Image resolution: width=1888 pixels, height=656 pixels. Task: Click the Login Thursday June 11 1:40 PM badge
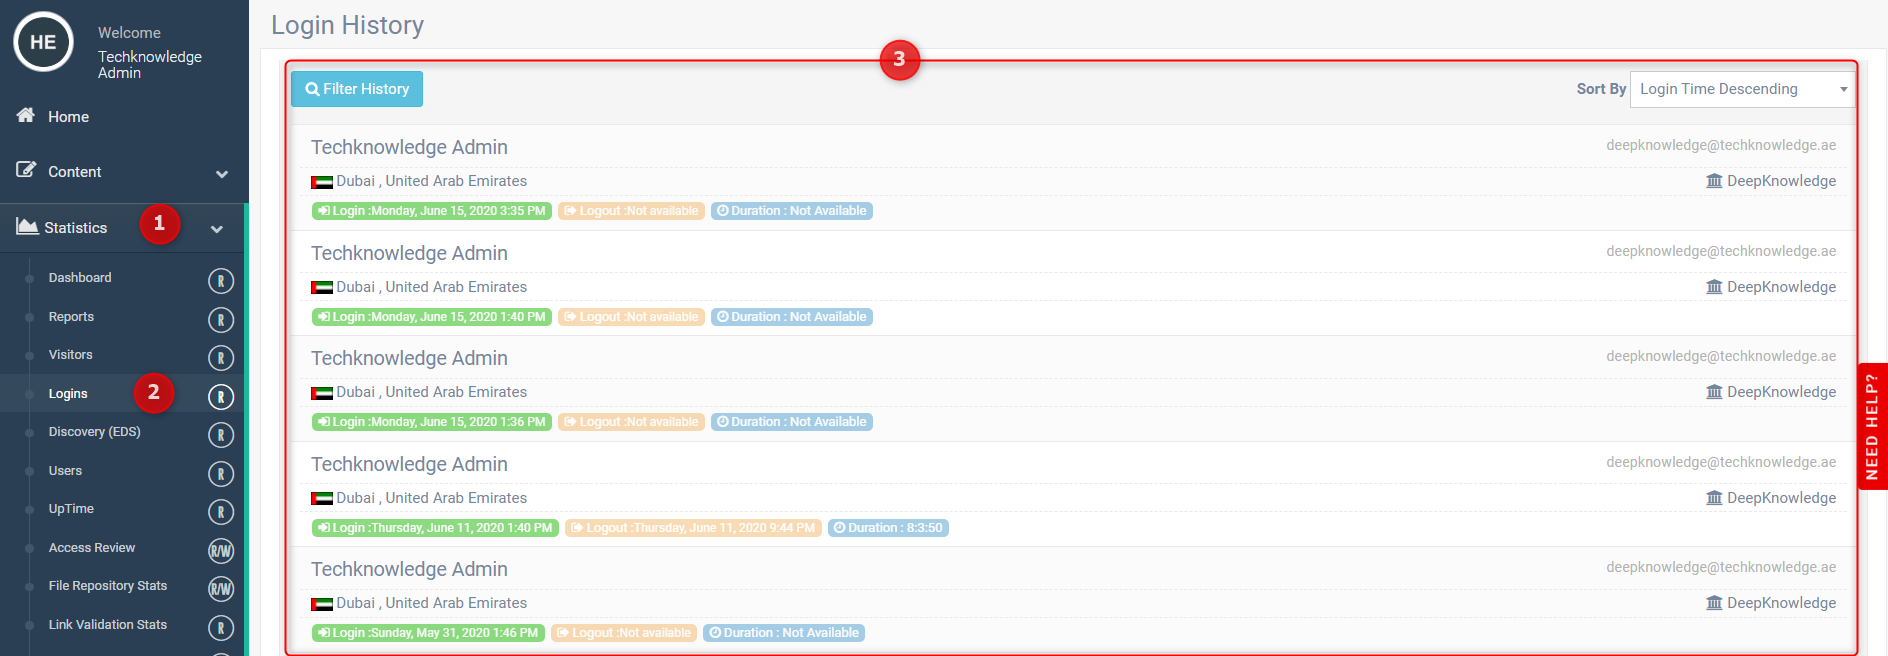tap(435, 528)
